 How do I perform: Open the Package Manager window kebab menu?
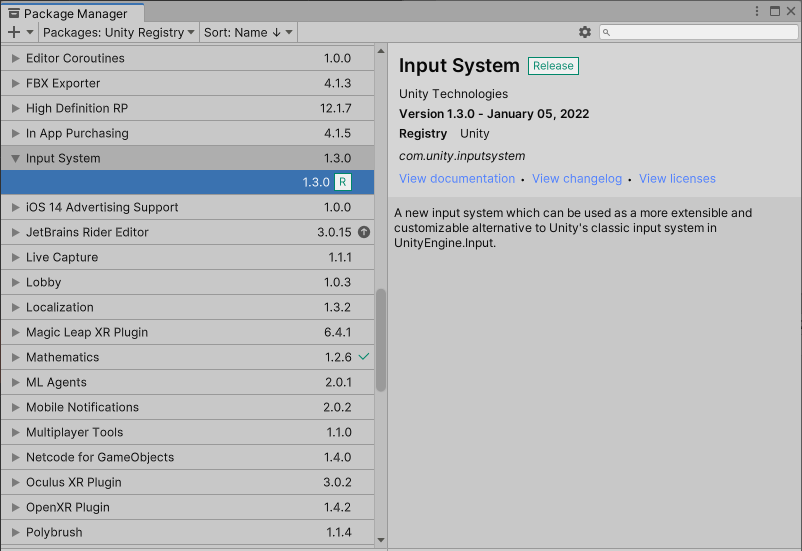757,11
